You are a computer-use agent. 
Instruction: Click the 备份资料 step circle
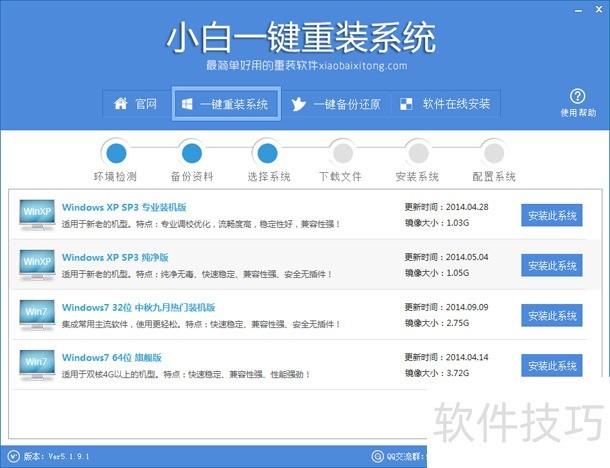point(192,153)
